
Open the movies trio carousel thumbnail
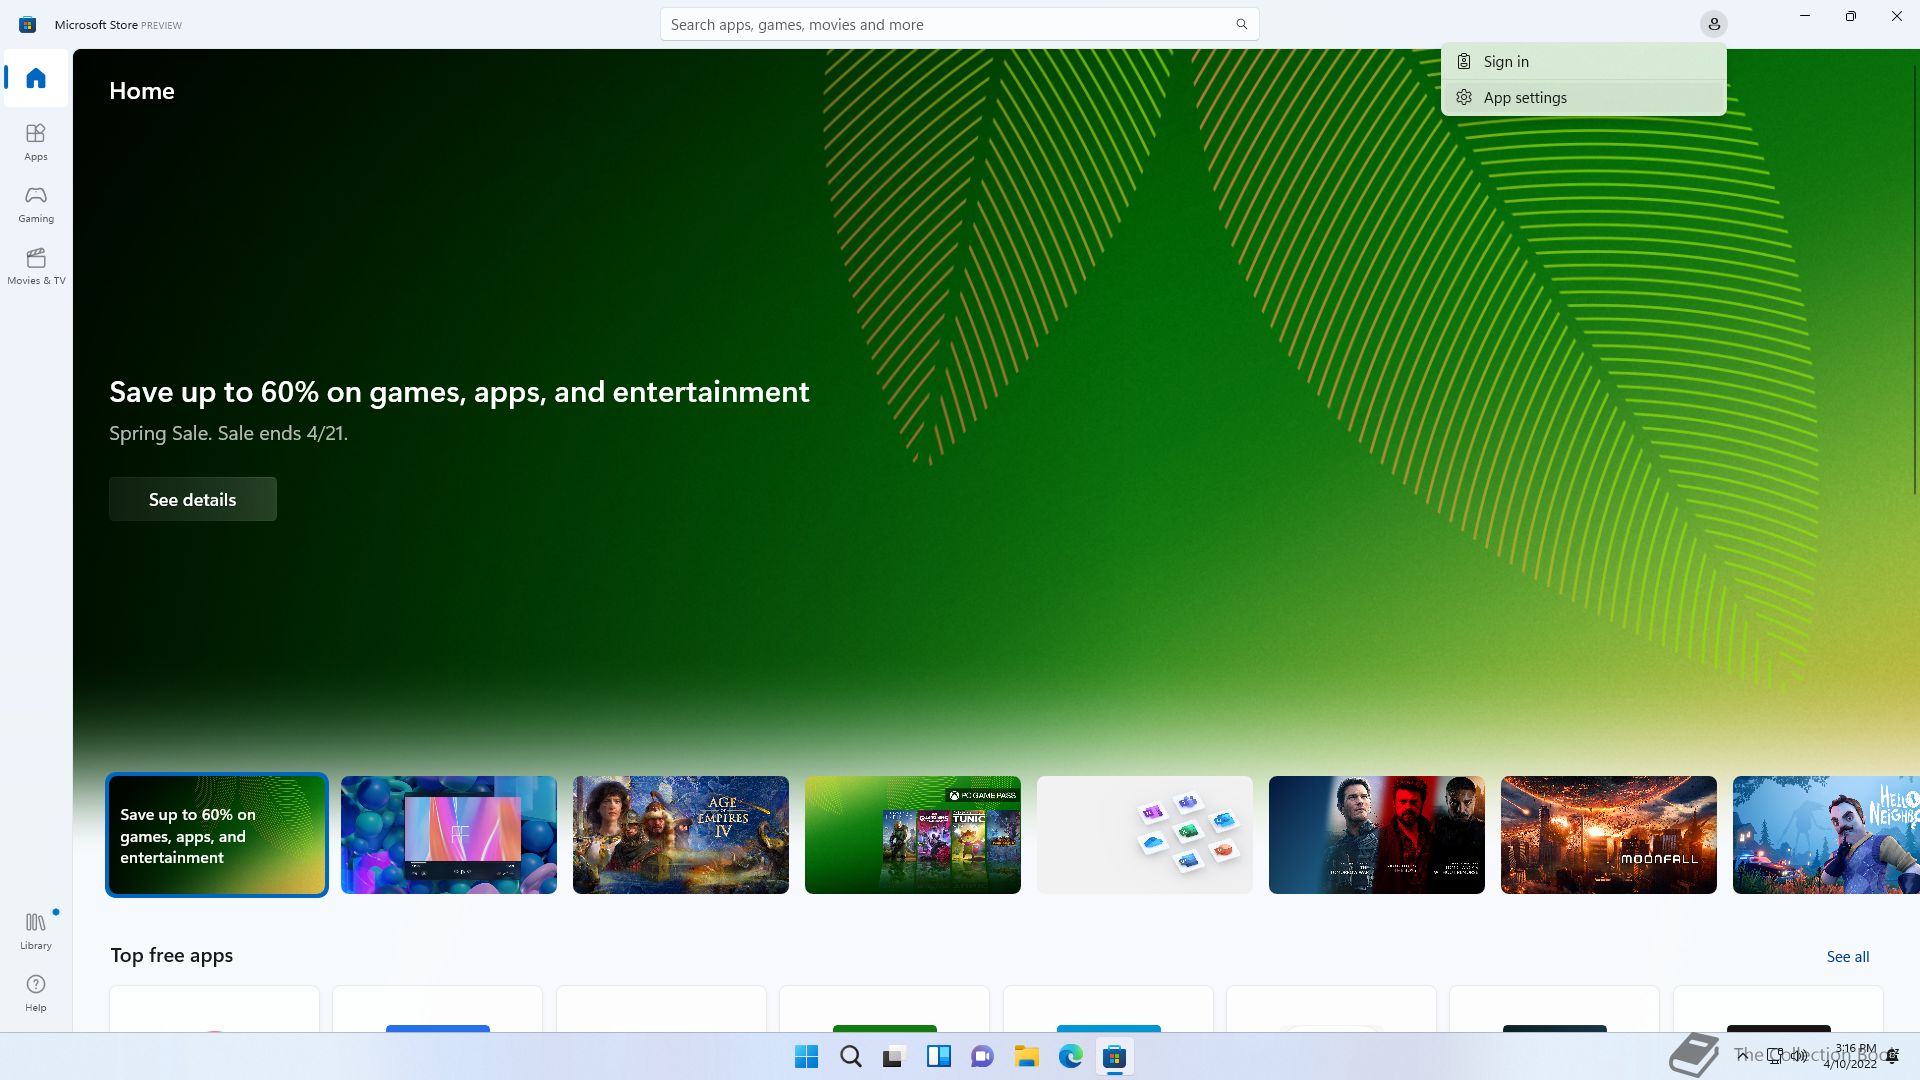coord(1377,835)
